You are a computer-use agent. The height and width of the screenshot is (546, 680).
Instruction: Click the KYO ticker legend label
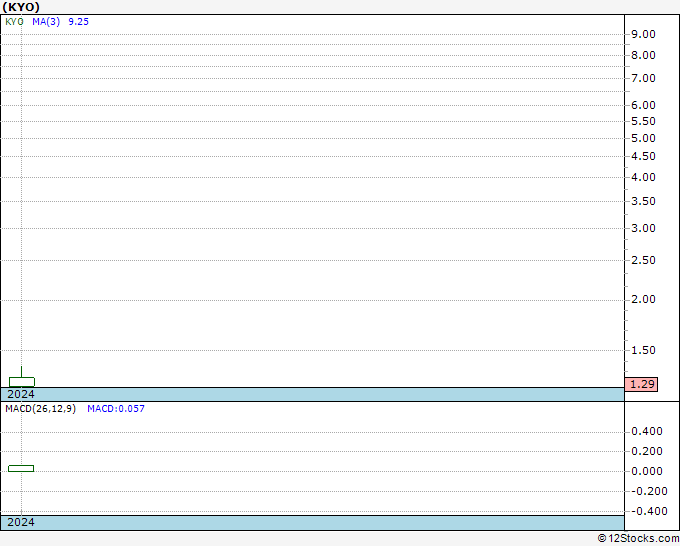(x=14, y=22)
